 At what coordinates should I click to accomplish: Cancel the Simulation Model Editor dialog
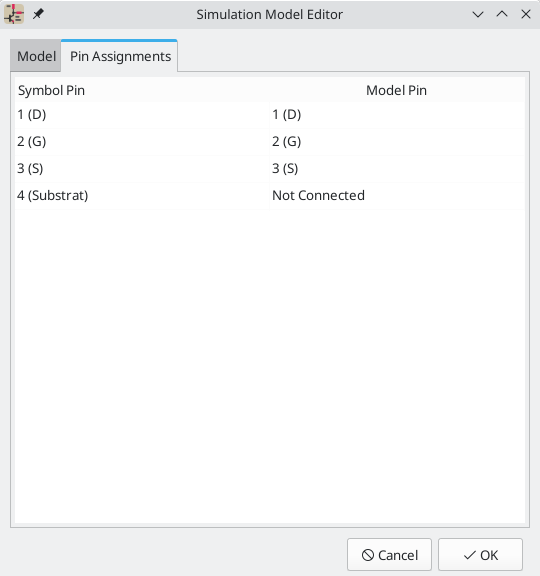click(389, 555)
